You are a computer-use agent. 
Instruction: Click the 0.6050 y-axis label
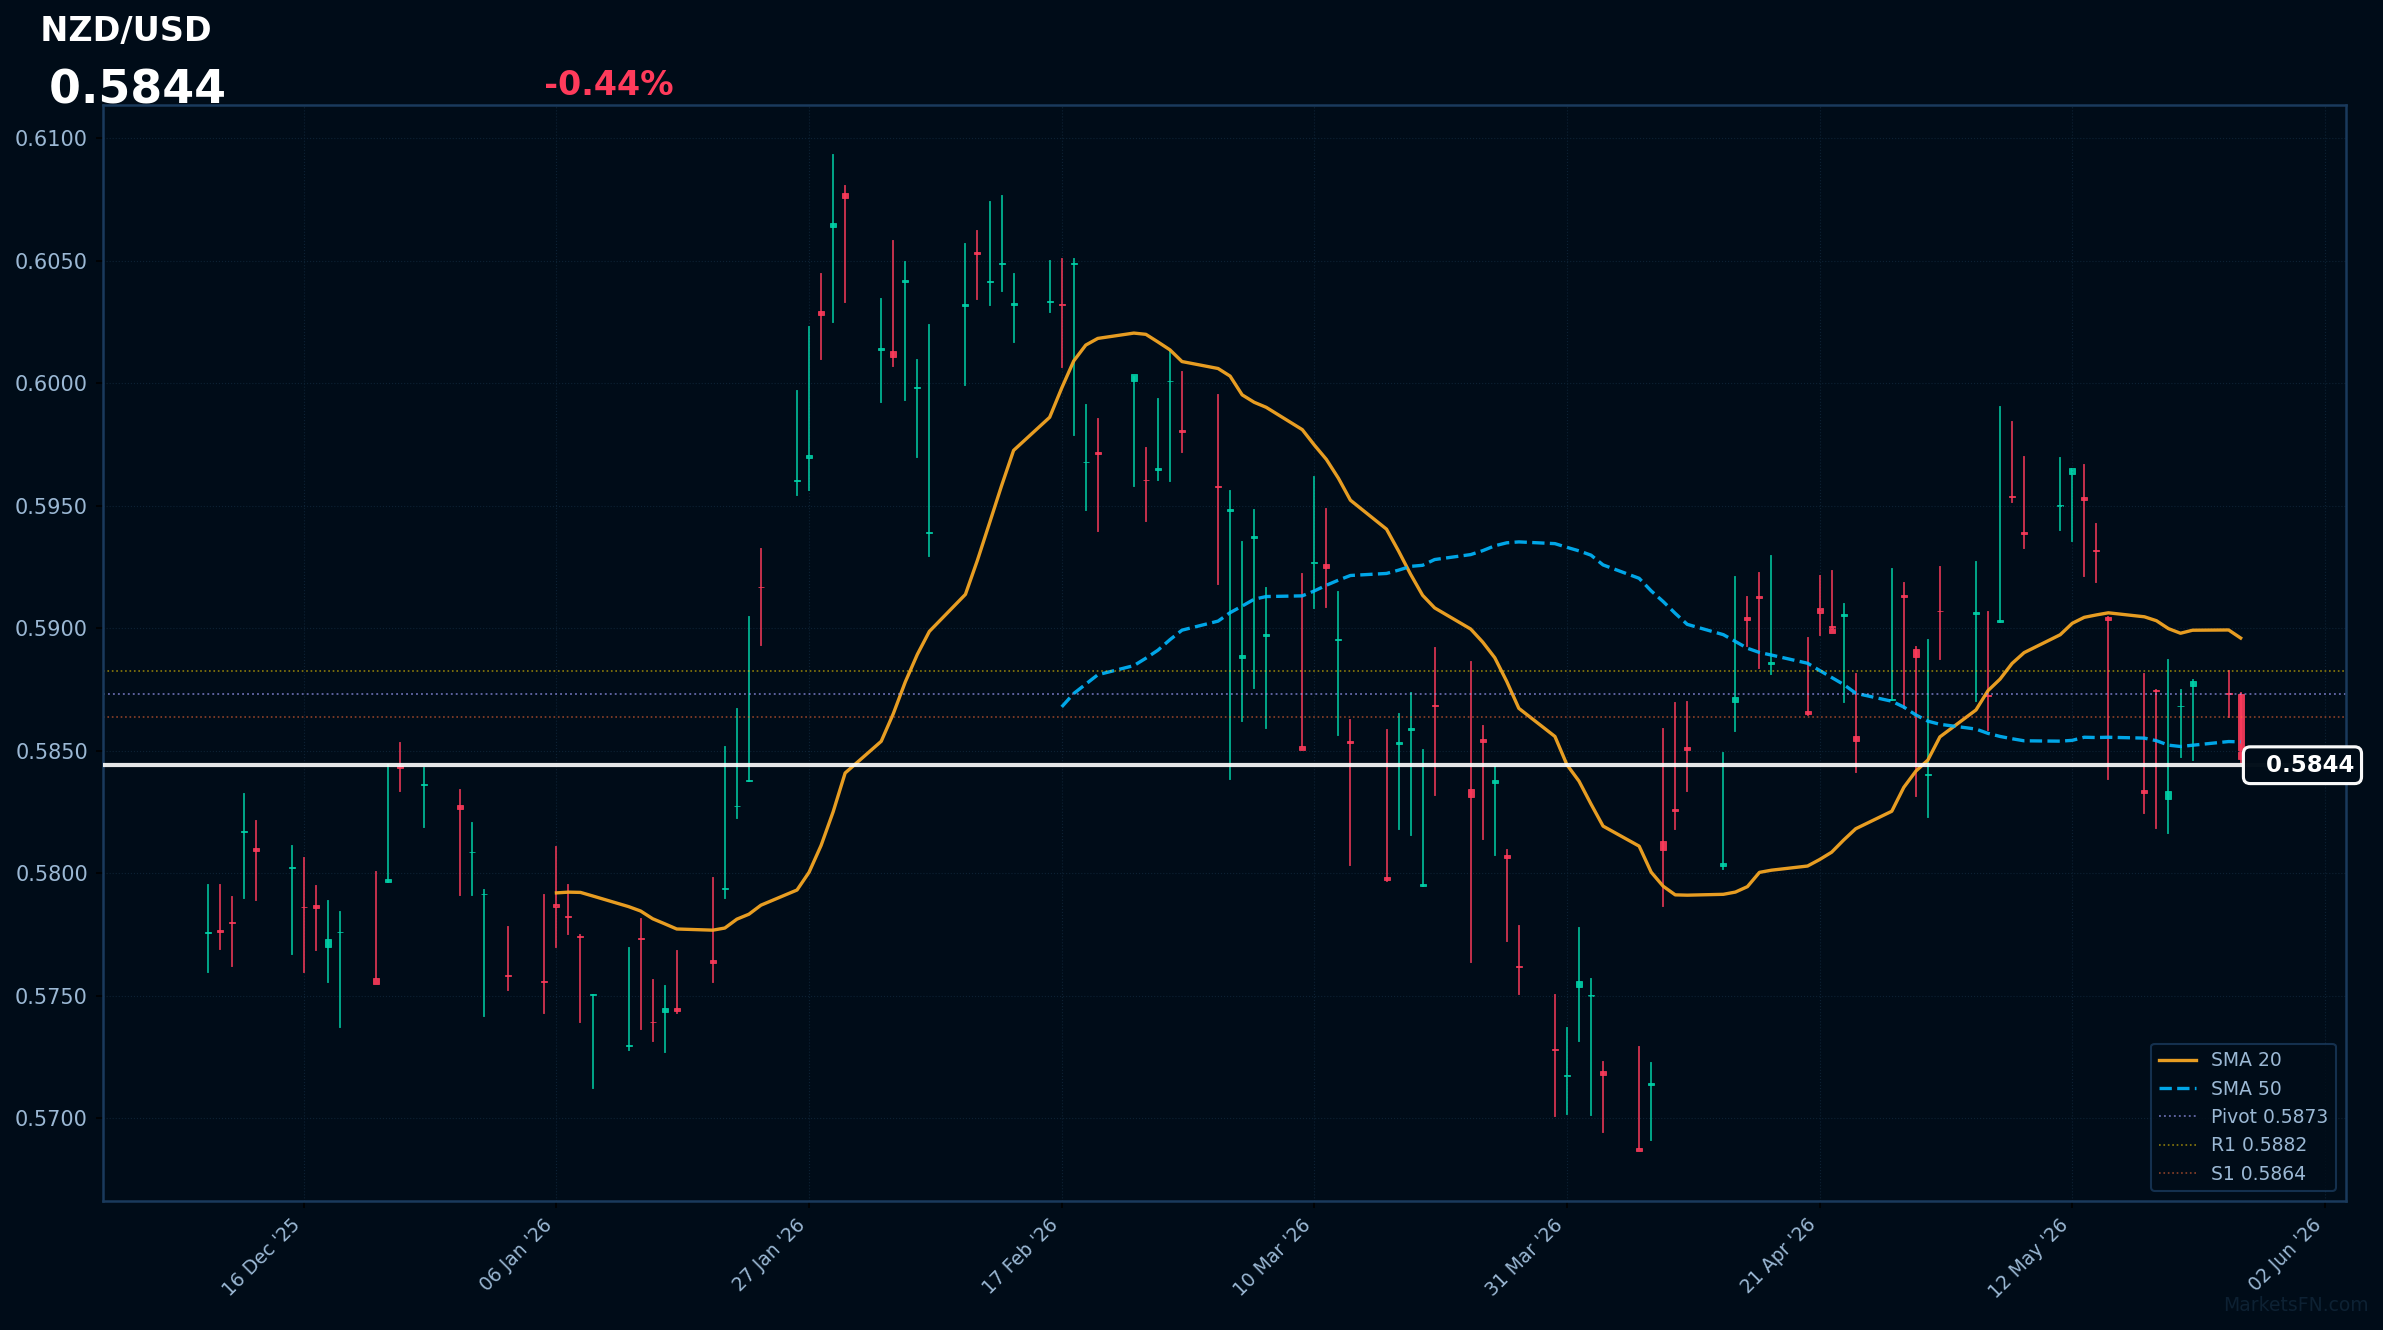51,262
